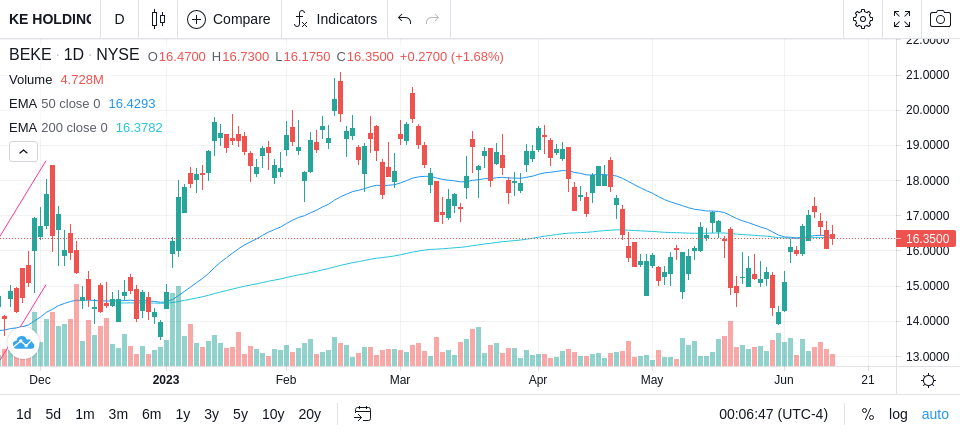
Task: Select the 3y time range
Action: [x=211, y=414]
